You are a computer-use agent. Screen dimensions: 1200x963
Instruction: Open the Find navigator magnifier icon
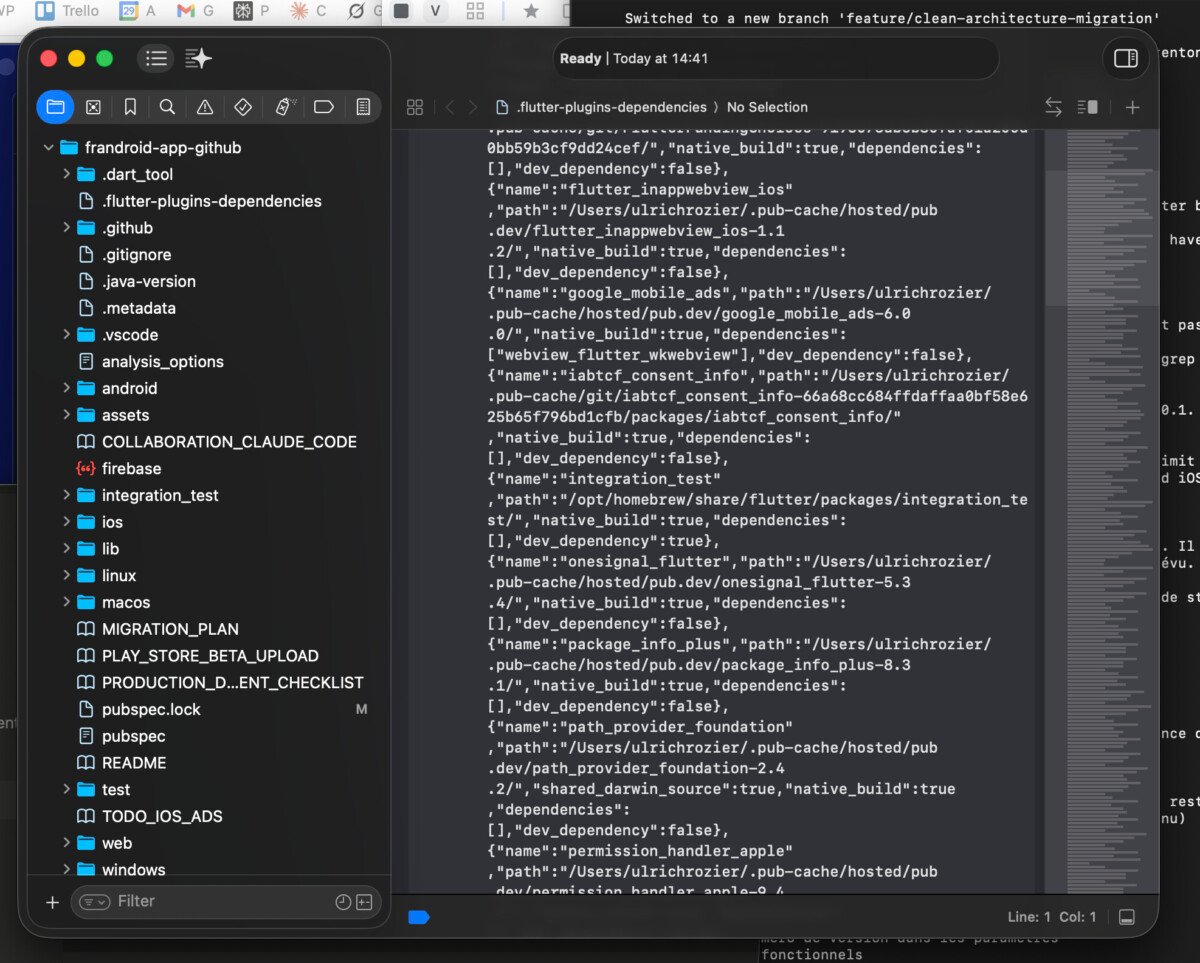(168, 107)
